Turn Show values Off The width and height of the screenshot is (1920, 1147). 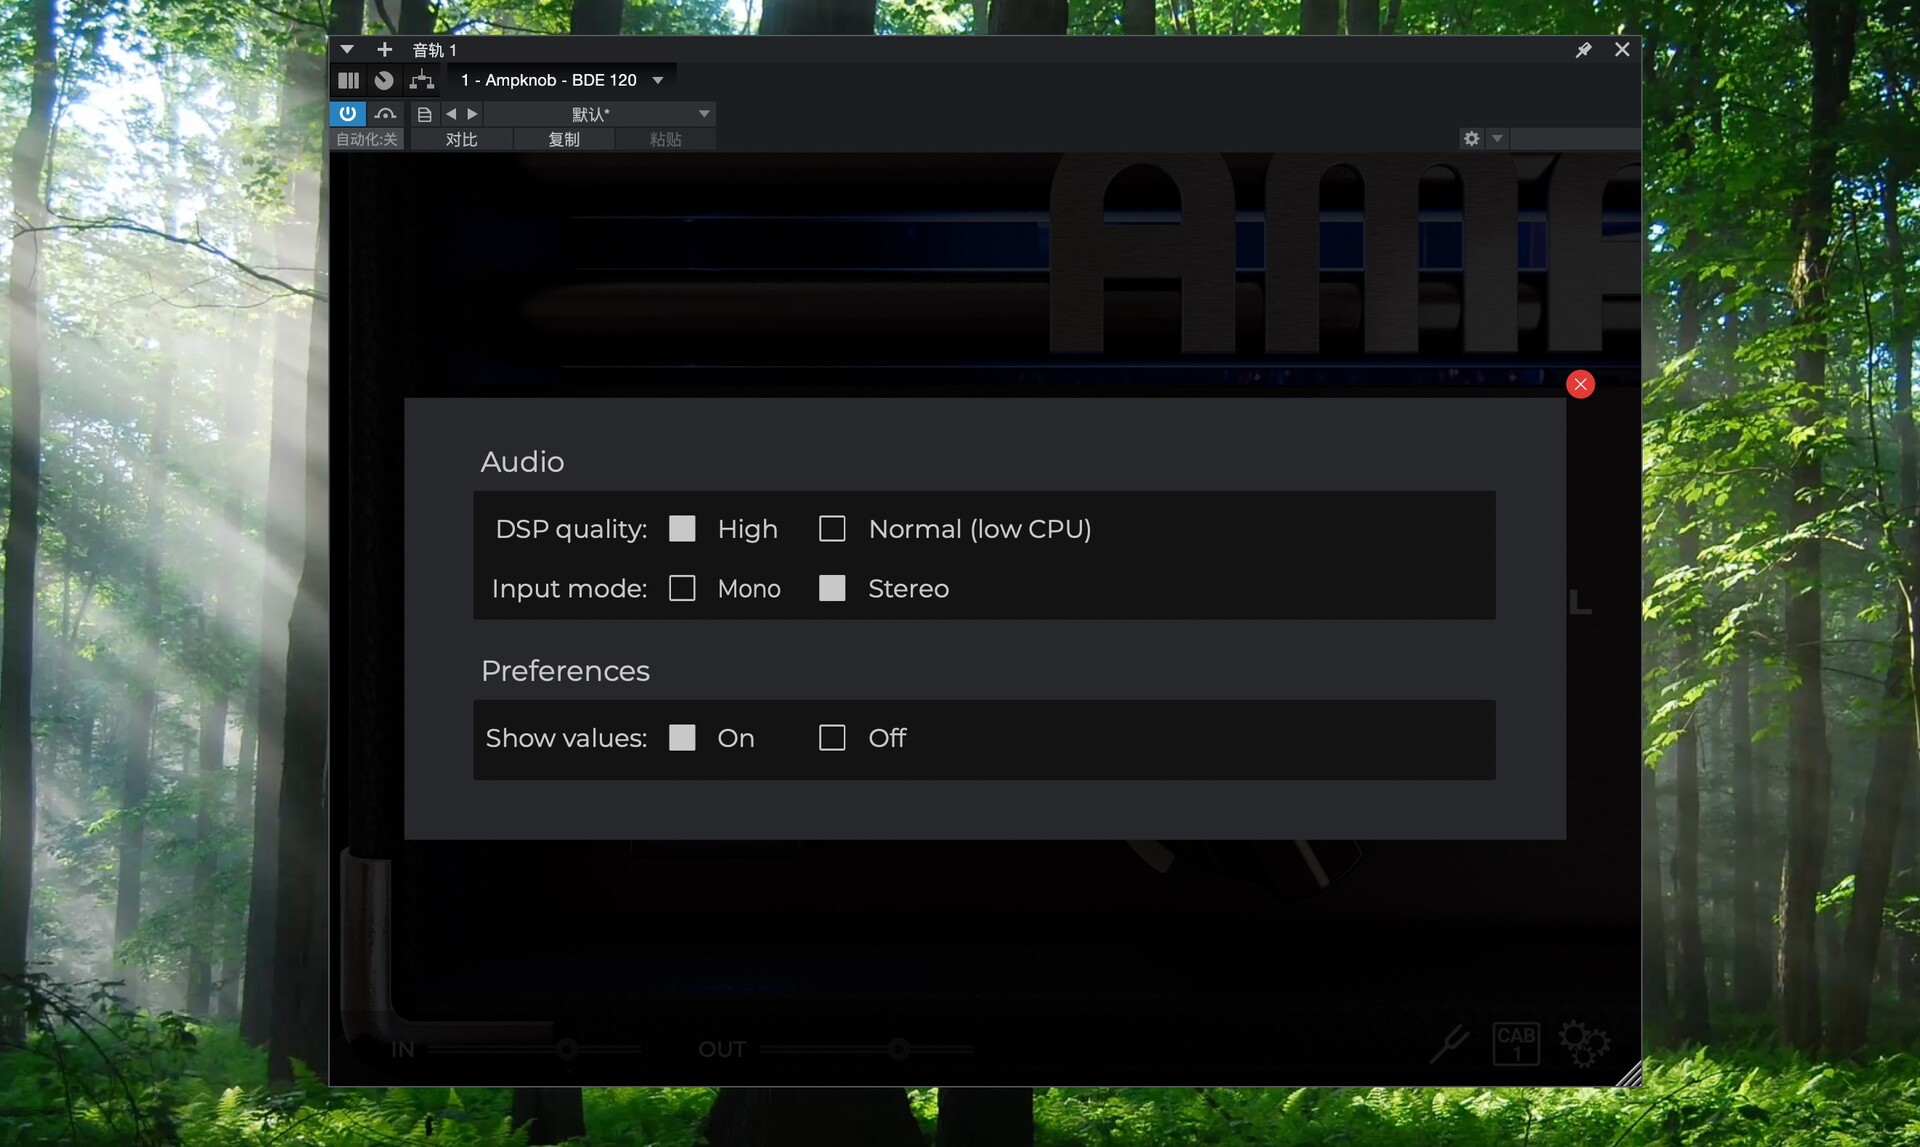click(x=832, y=738)
